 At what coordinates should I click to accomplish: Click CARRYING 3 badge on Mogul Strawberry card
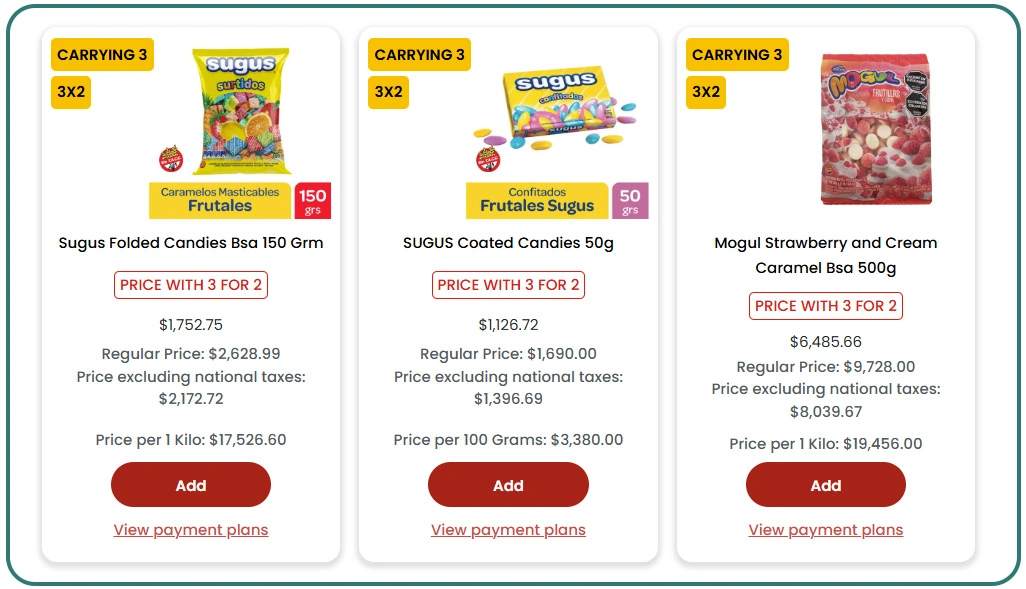click(737, 55)
